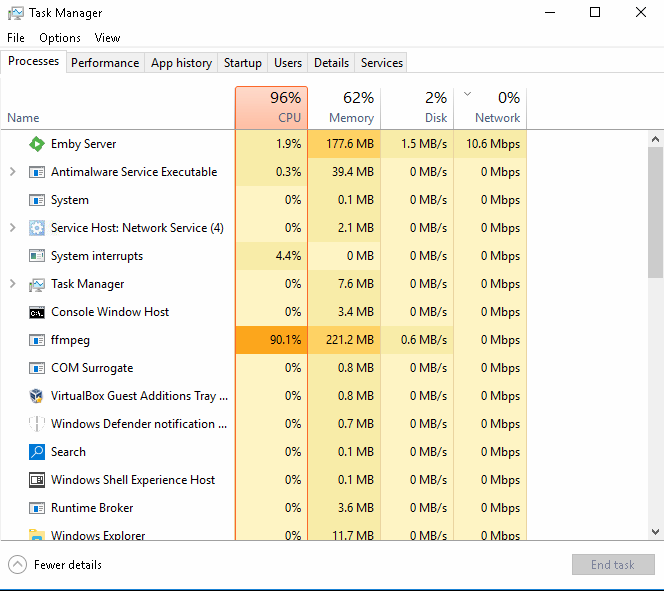Click the Windows Explorer folder icon

pos(37,535)
